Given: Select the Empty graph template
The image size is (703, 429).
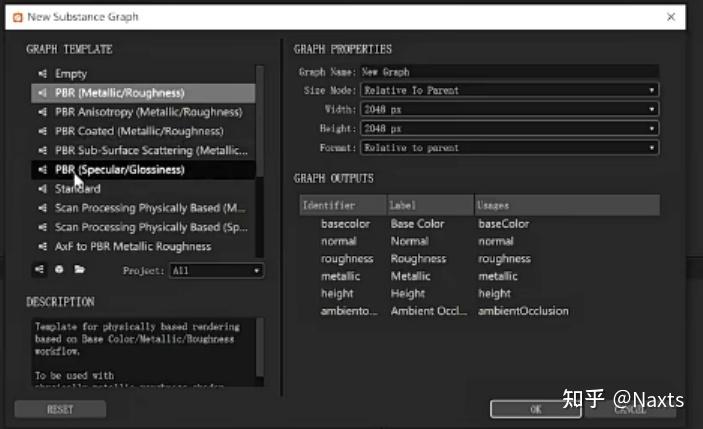Looking at the screenshot, I should pyautogui.click(x=143, y=74).
